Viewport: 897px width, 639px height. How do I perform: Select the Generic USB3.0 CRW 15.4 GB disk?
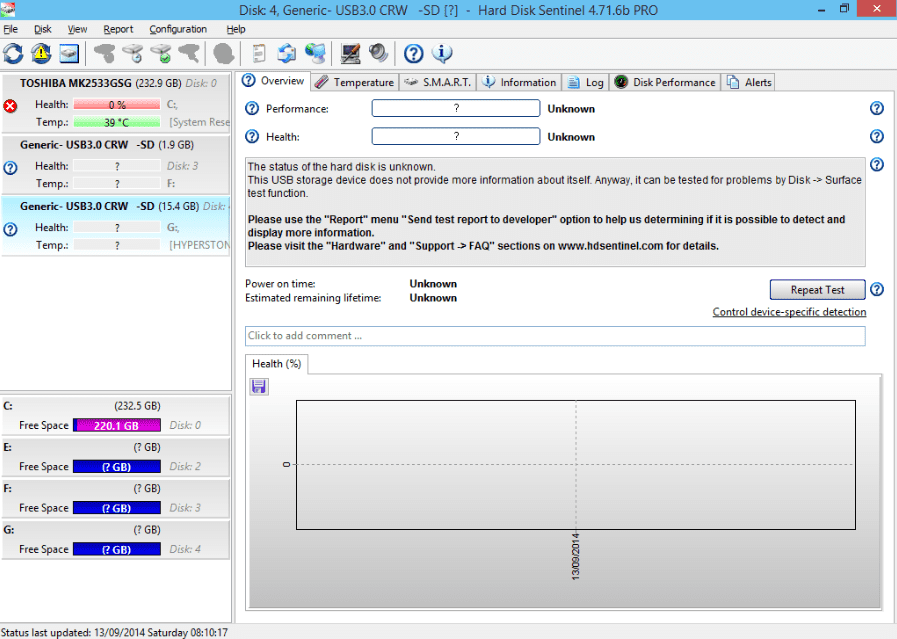coord(116,225)
